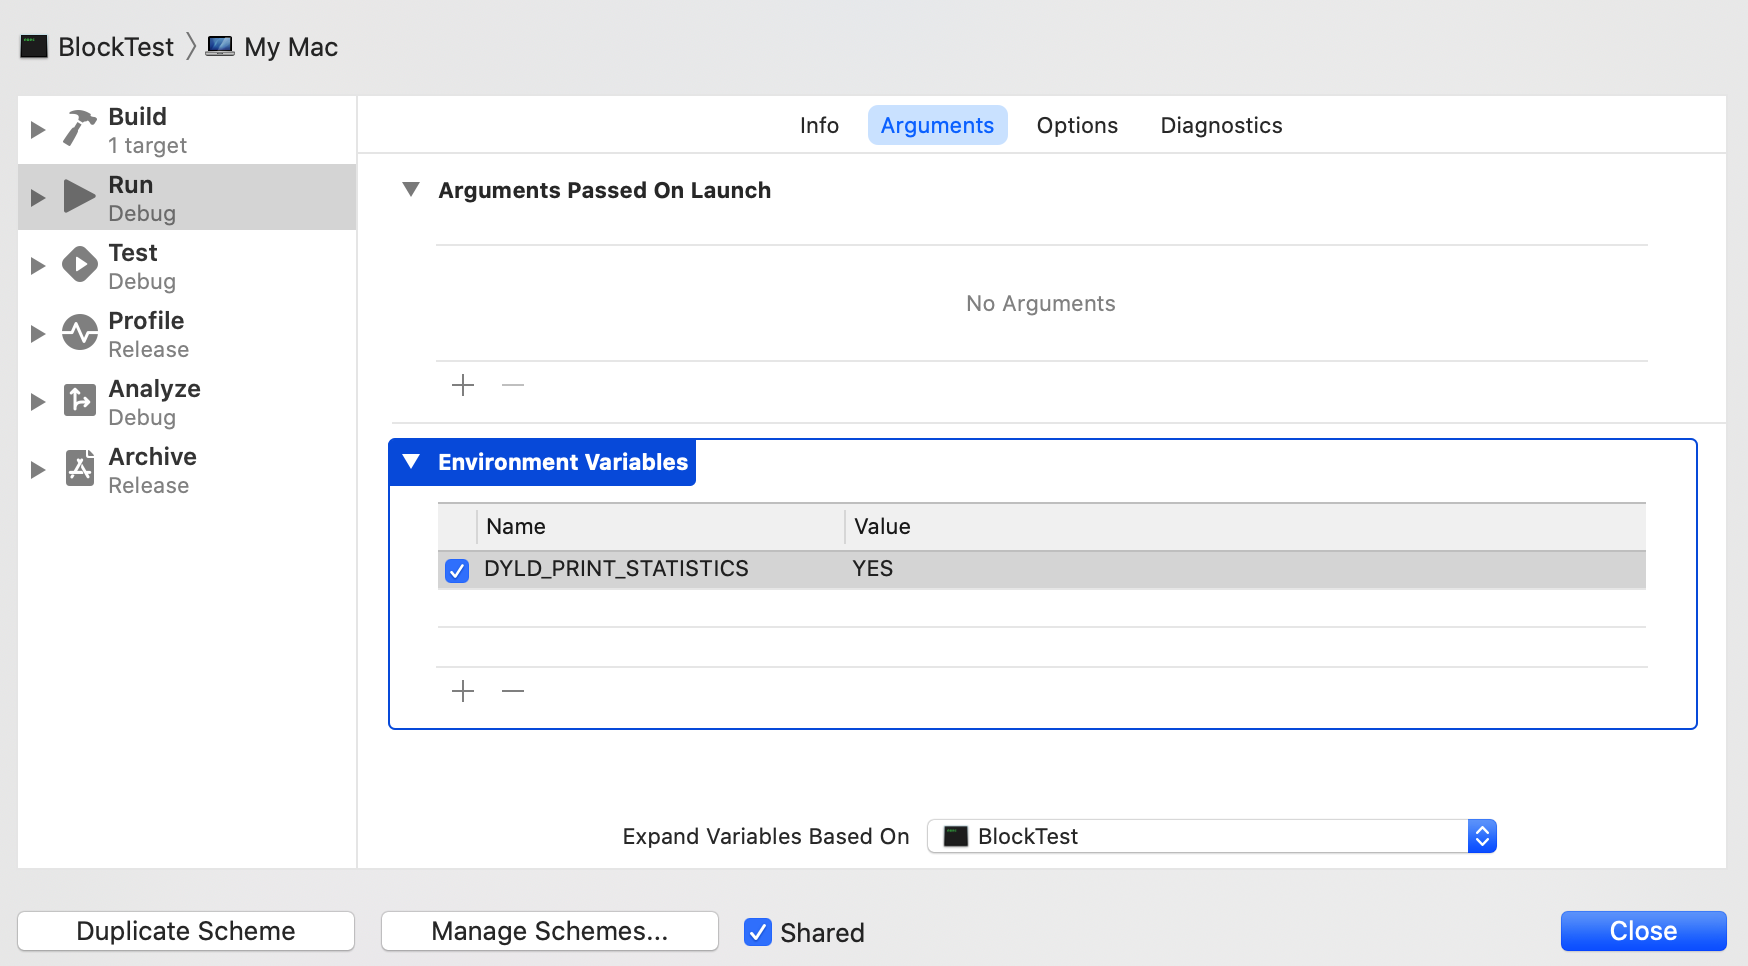This screenshot has height=966, width=1748.
Task: Click the Value column header
Action: (x=1245, y=526)
